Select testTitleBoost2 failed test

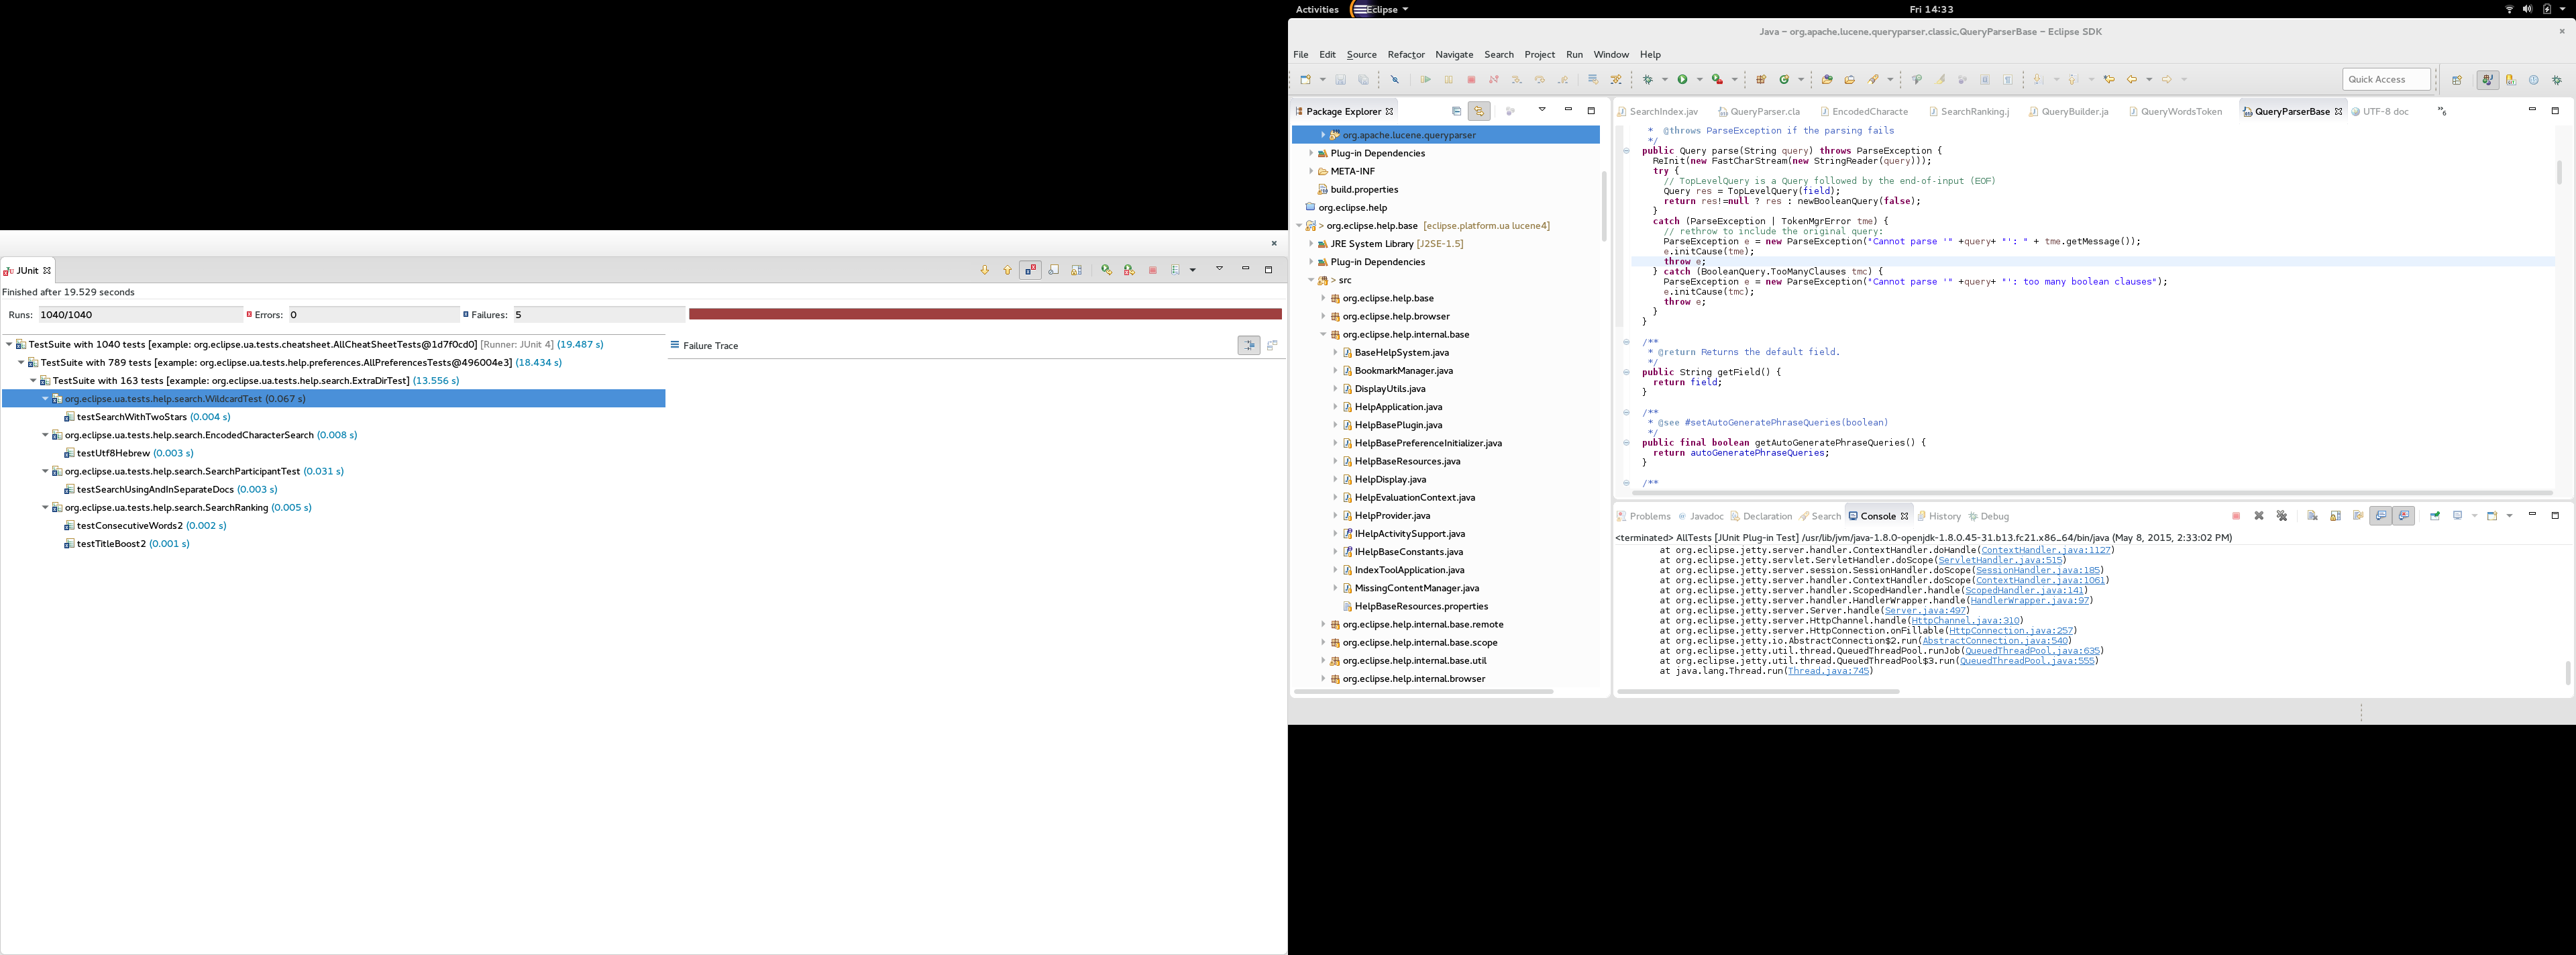127,544
